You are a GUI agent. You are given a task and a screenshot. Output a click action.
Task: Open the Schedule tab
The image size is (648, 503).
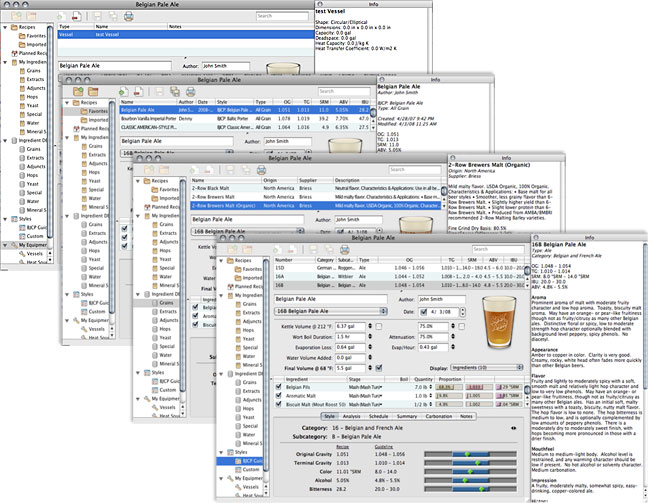[x=377, y=415]
